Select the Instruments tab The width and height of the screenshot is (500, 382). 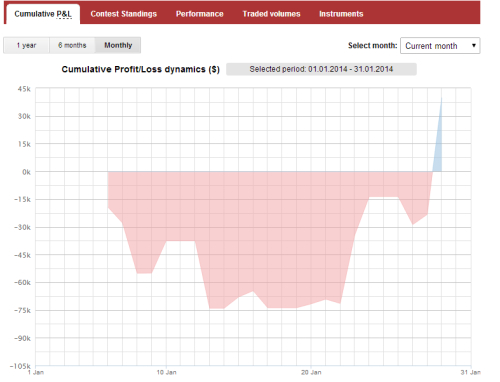341,14
